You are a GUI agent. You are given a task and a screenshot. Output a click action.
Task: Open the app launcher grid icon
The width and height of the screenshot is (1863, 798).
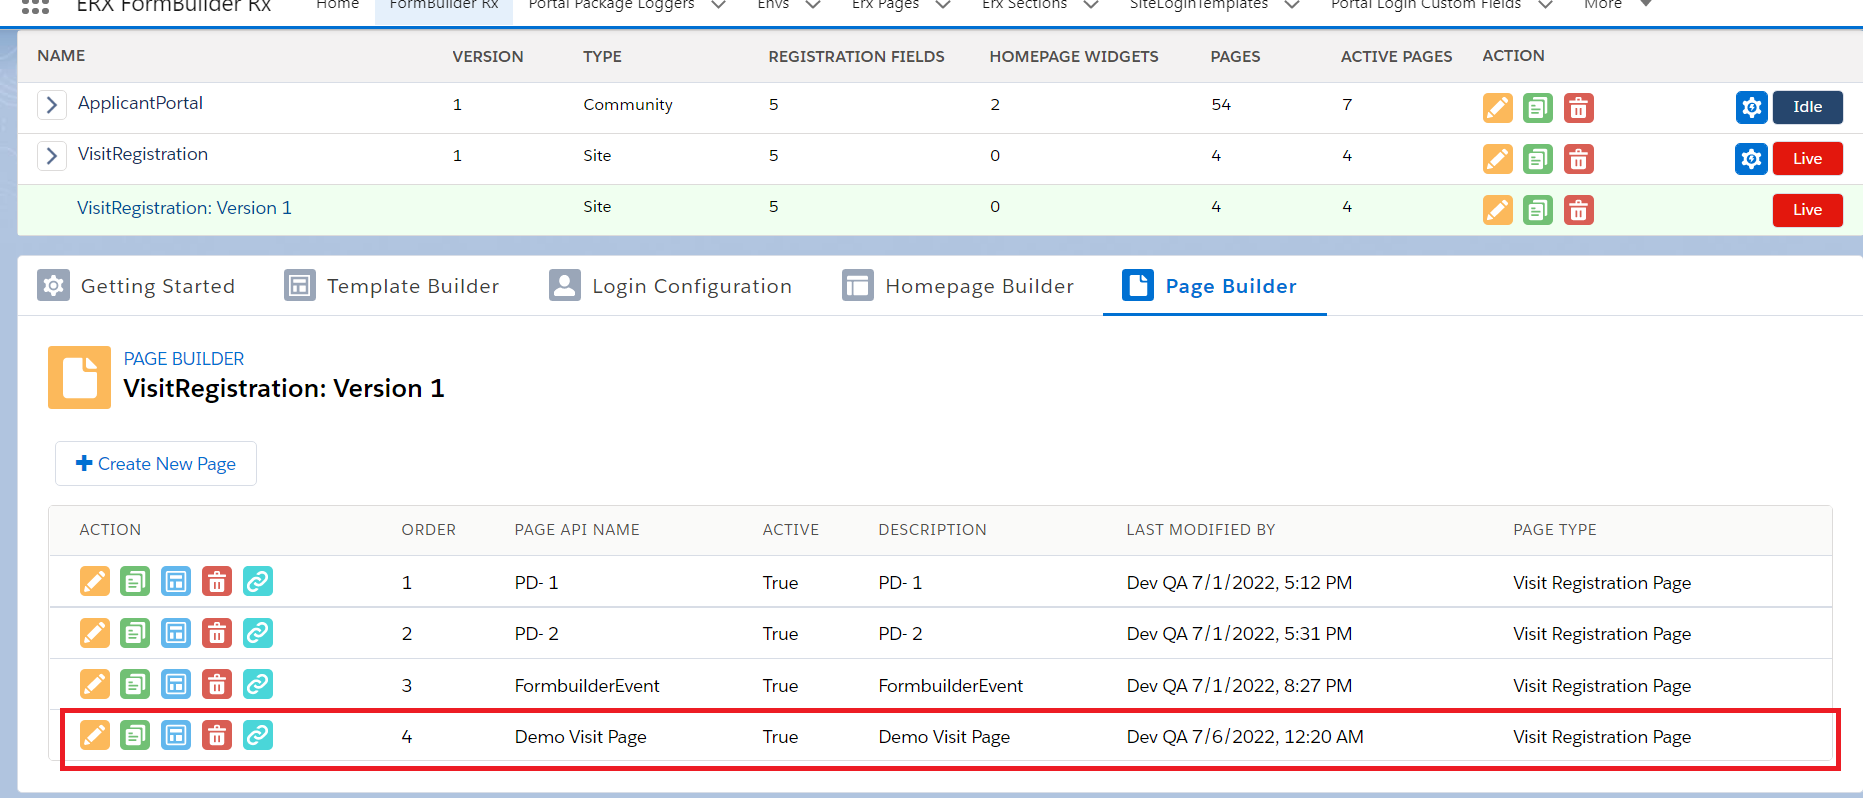35,6
